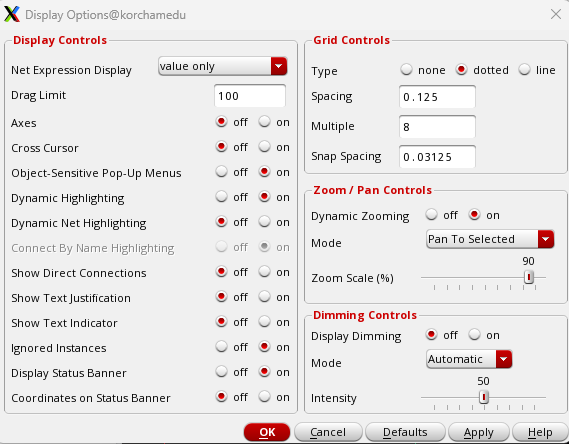Set Axes to on
The width and height of the screenshot is (569, 444).
(265, 122)
